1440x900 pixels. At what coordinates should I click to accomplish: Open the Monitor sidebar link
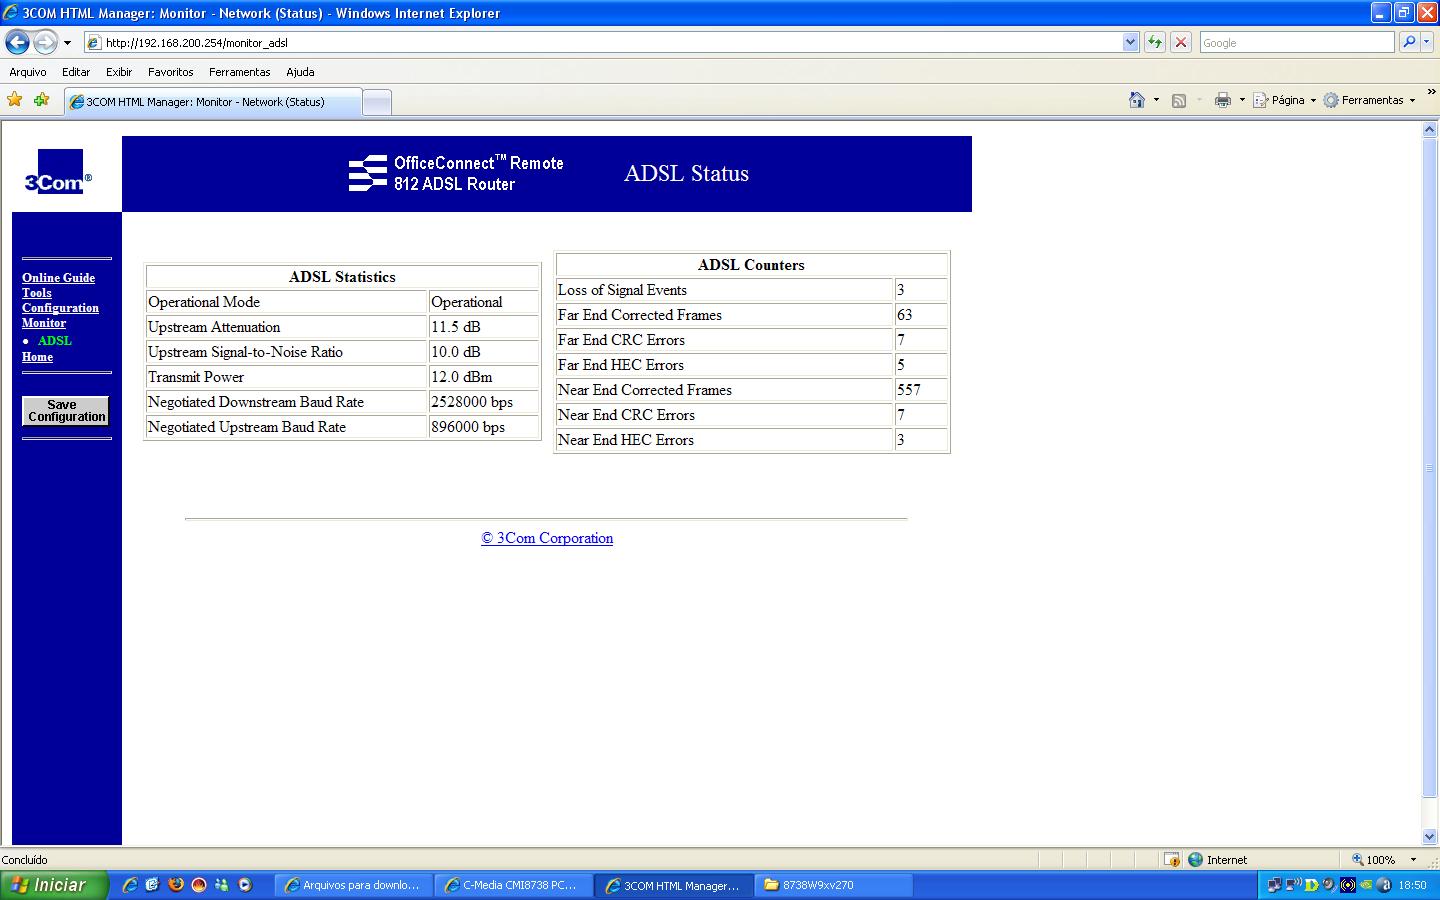click(x=44, y=323)
